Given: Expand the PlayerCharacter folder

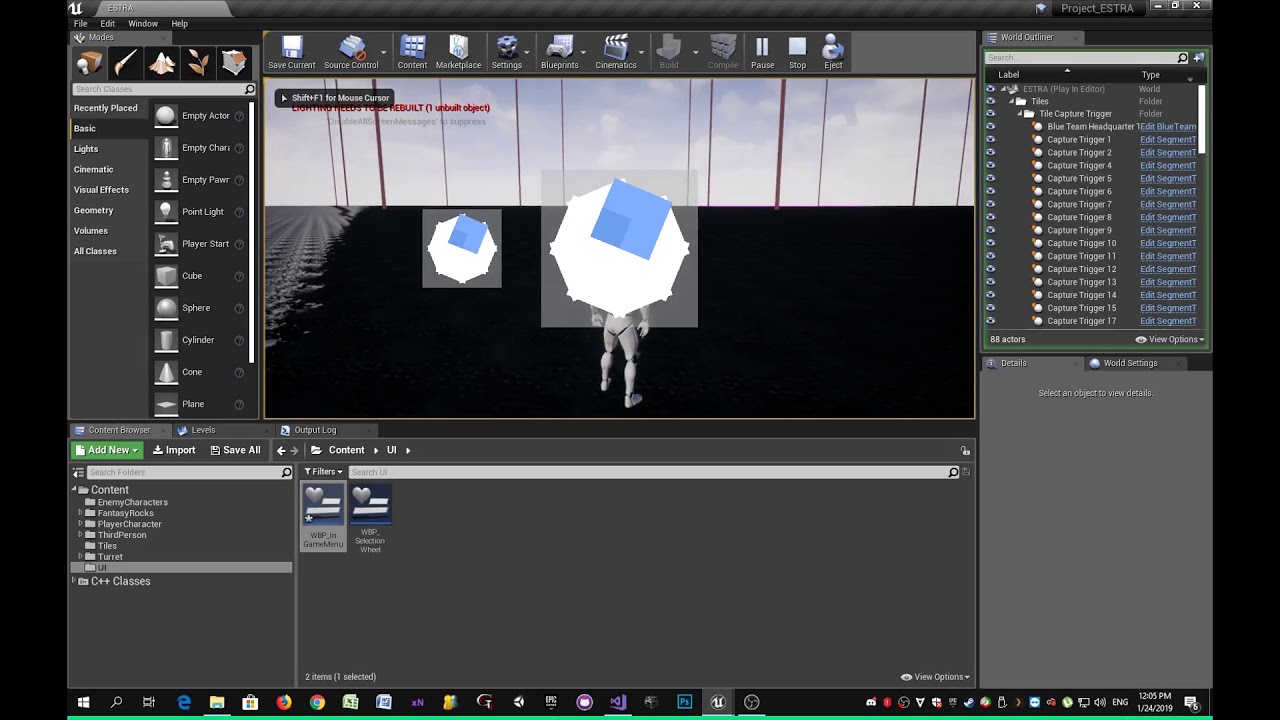Looking at the screenshot, I should (80, 524).
